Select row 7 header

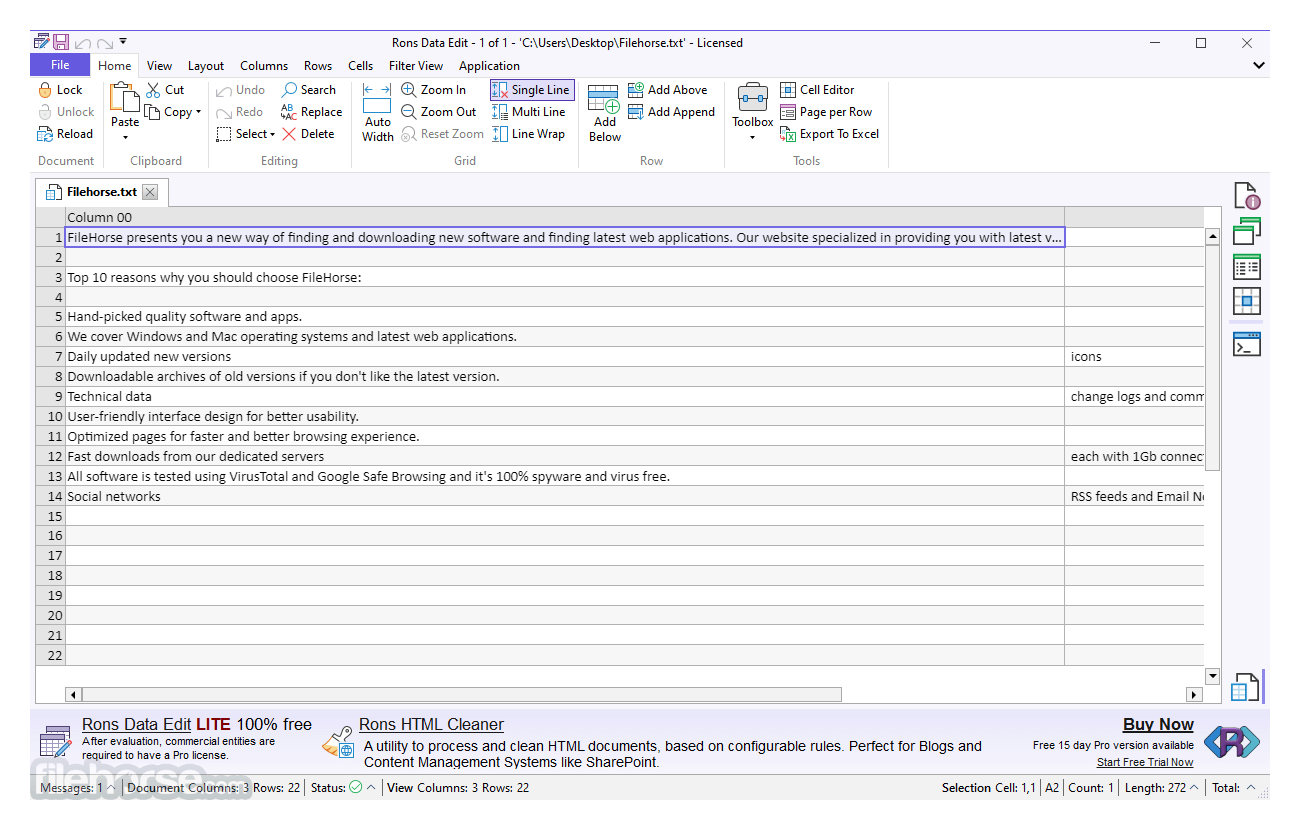point(50,357)
